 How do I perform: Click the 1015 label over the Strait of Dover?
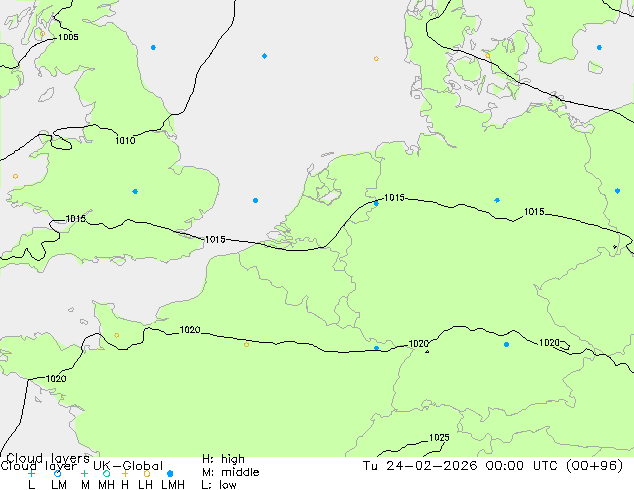(215, 240)
